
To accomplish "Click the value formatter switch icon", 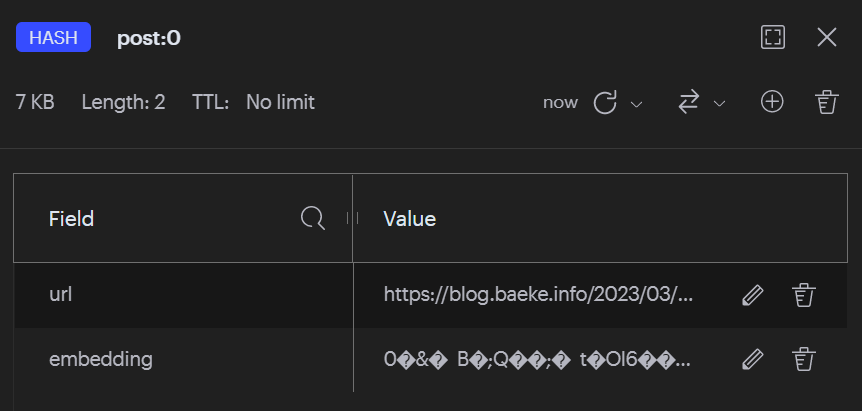I will pyautogui.click(x=688, y=102).
